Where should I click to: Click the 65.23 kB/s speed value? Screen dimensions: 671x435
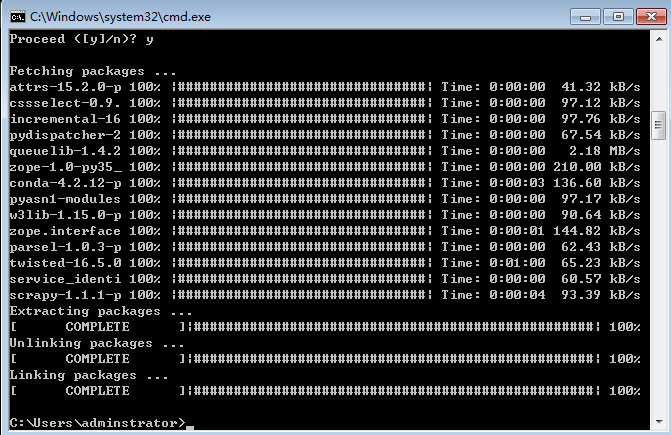(x=601, y=263)
